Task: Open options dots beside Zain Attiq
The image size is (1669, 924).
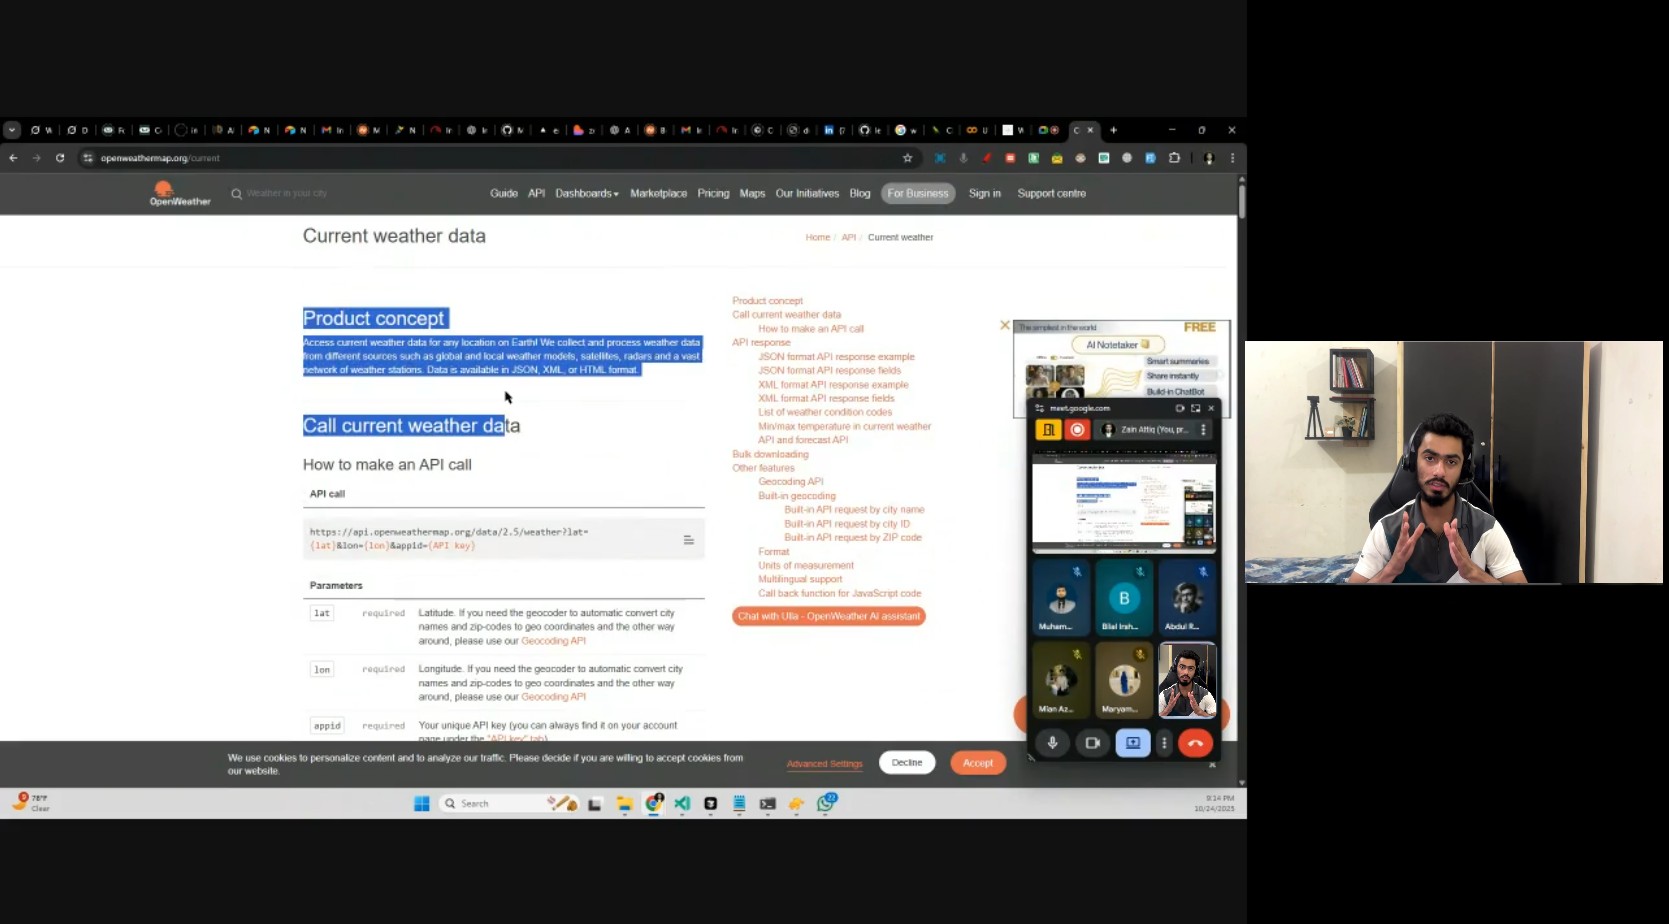Action: [x=1203, y=430]
